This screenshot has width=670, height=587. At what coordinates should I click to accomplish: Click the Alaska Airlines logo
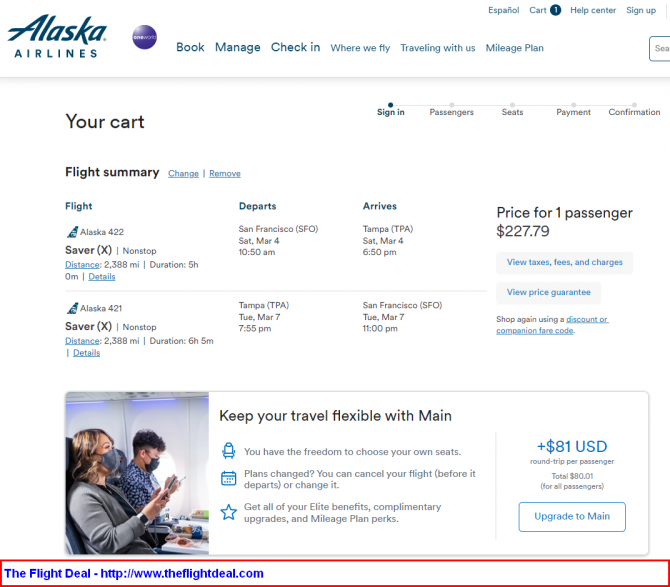(57, 36)
